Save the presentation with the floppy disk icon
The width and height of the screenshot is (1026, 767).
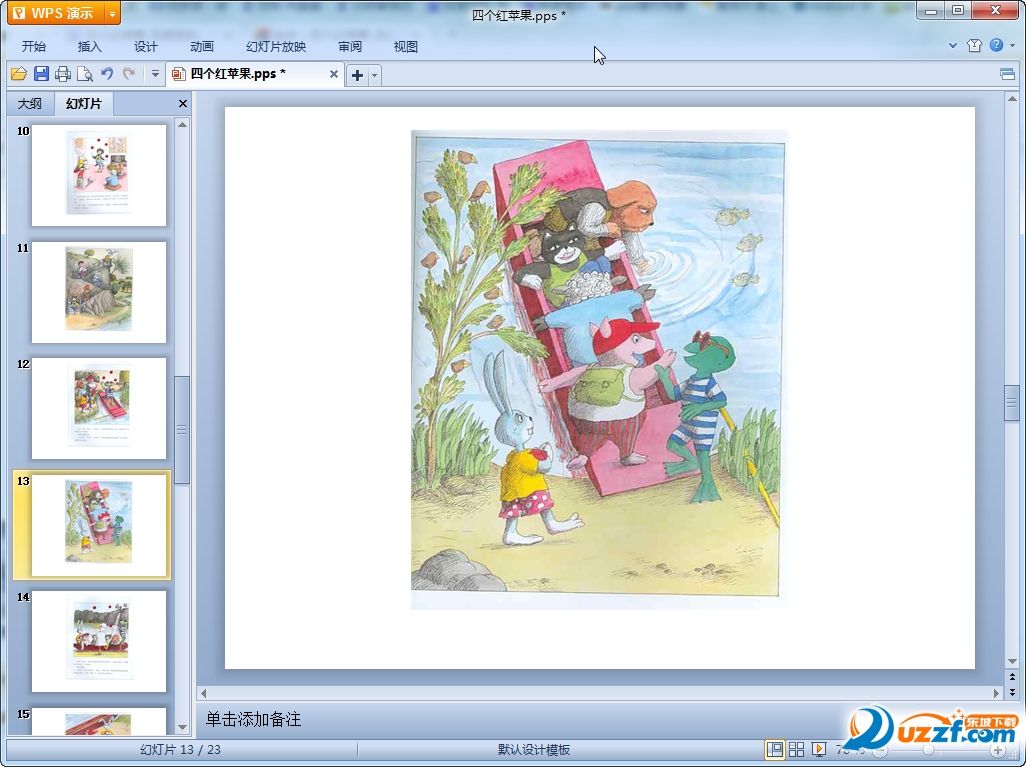click(x=41, y=74)
